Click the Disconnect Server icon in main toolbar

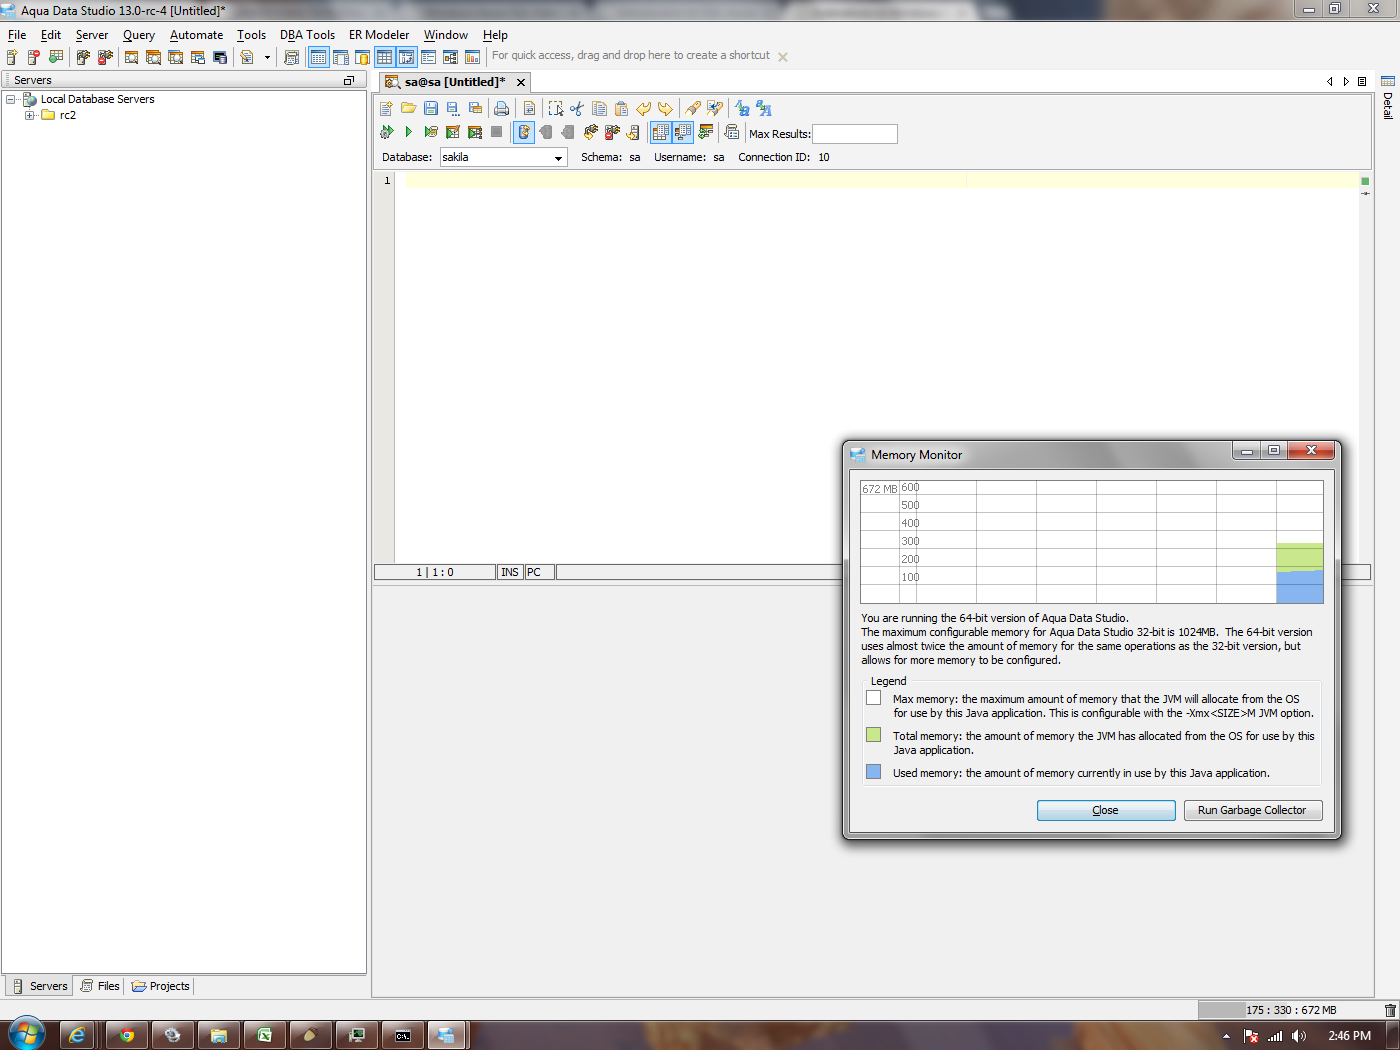click(105, 57)
